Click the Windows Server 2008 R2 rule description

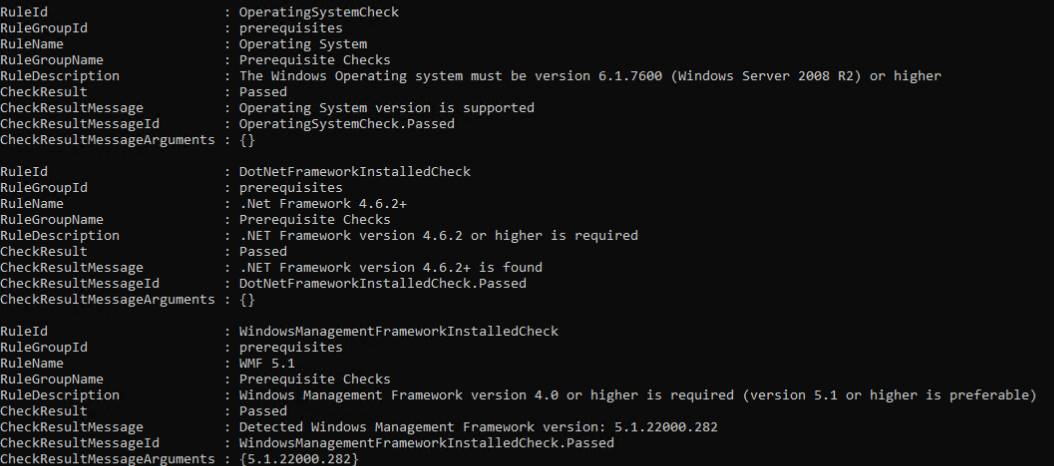tap(590, 76)
